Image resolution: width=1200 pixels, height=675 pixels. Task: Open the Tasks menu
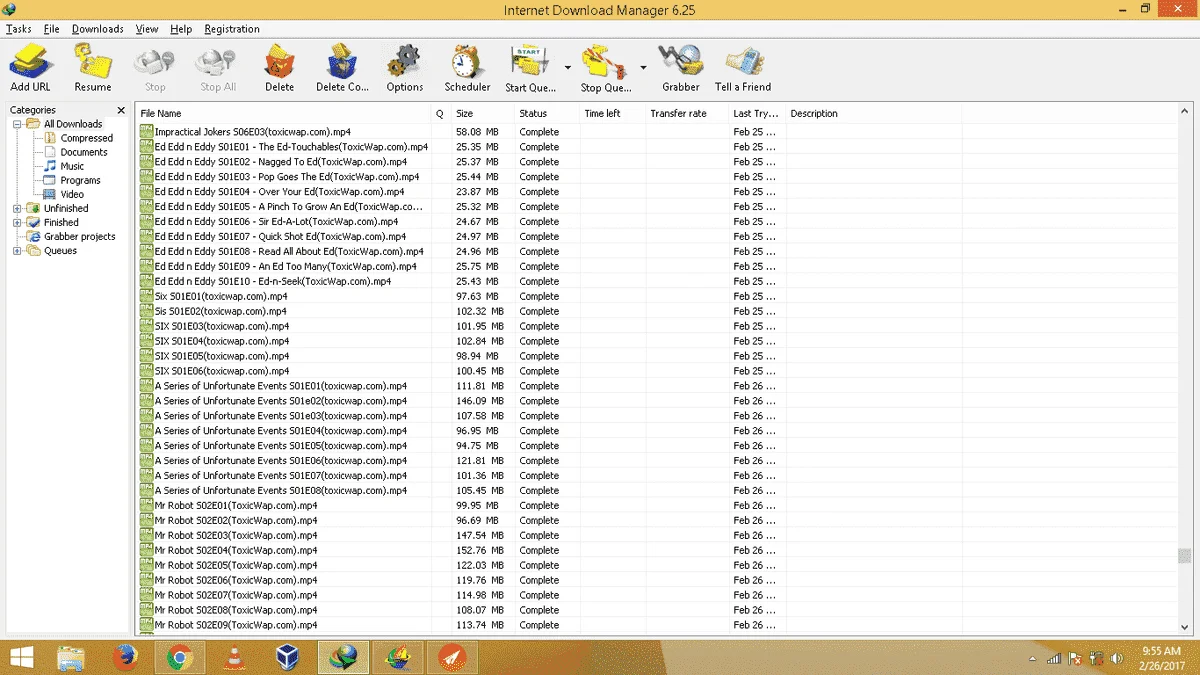coord(19,29)
